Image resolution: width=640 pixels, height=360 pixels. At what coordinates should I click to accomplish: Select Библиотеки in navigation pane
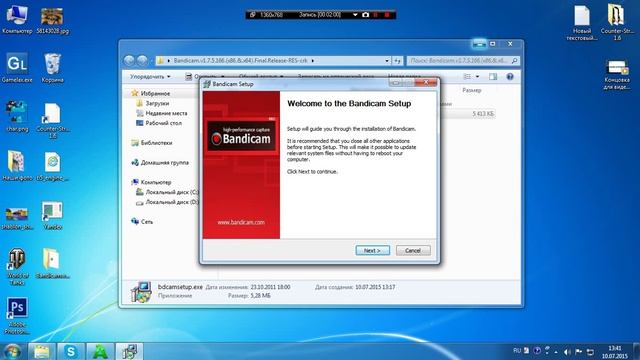point(156,143)
